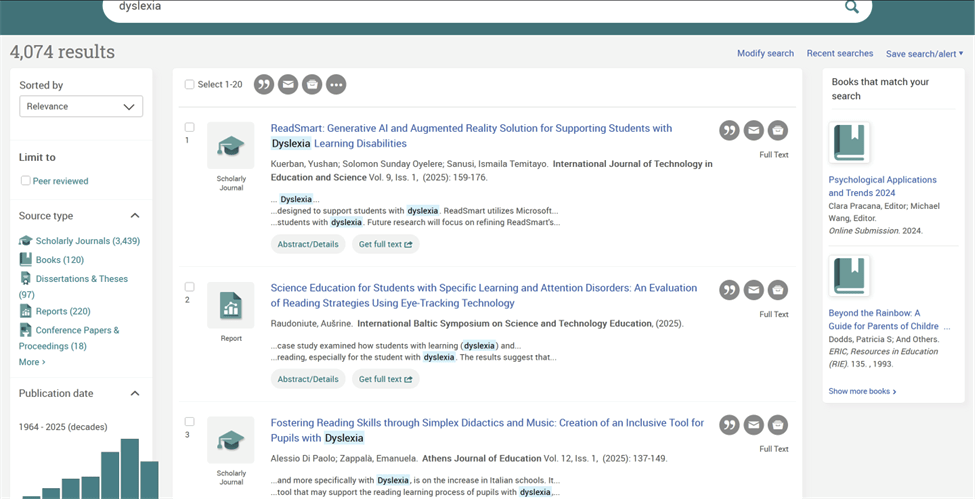
Task: Email the Science Education report result
Action: click(753, 290)
